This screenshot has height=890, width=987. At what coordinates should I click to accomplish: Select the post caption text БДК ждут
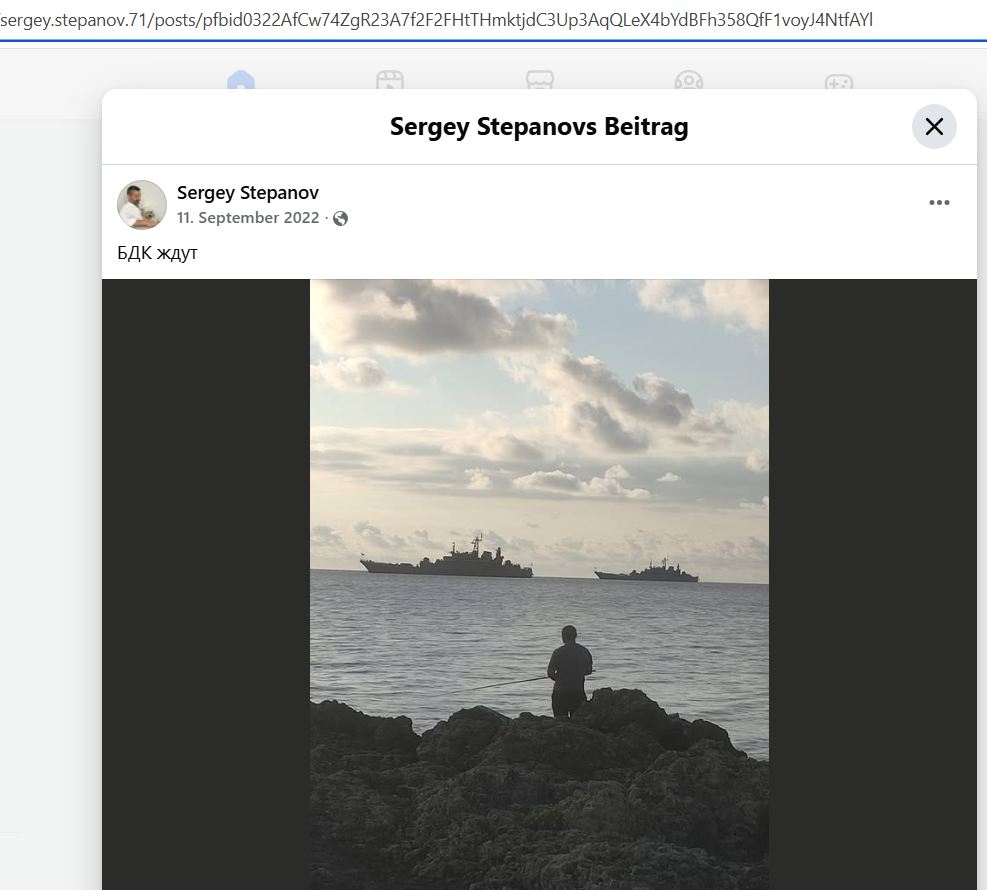(157, 253)
